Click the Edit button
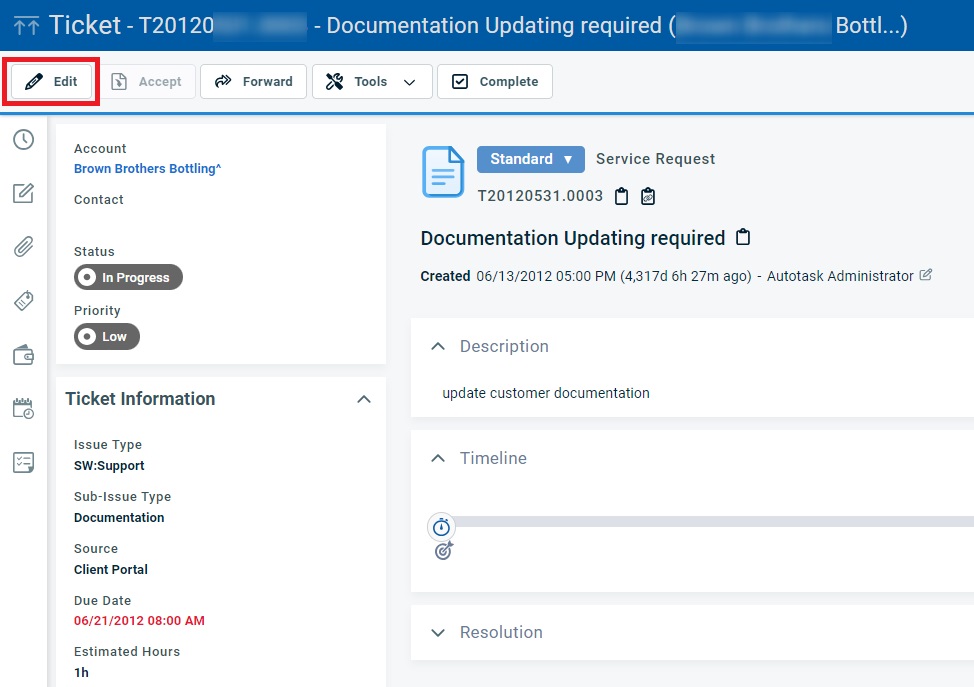 pos(52,82)
